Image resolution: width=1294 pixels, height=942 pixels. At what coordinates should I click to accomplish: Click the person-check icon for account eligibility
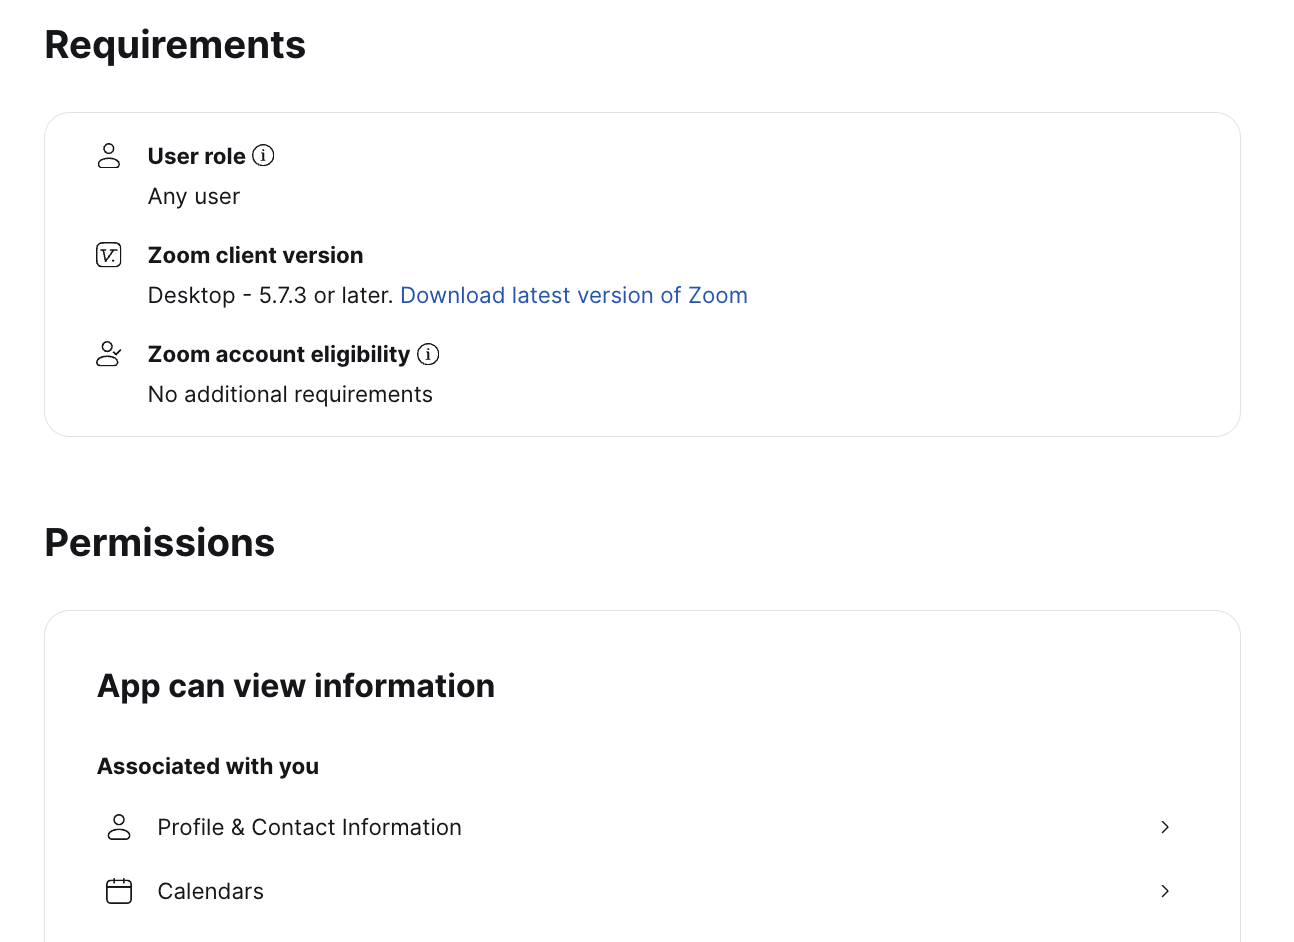109,354
